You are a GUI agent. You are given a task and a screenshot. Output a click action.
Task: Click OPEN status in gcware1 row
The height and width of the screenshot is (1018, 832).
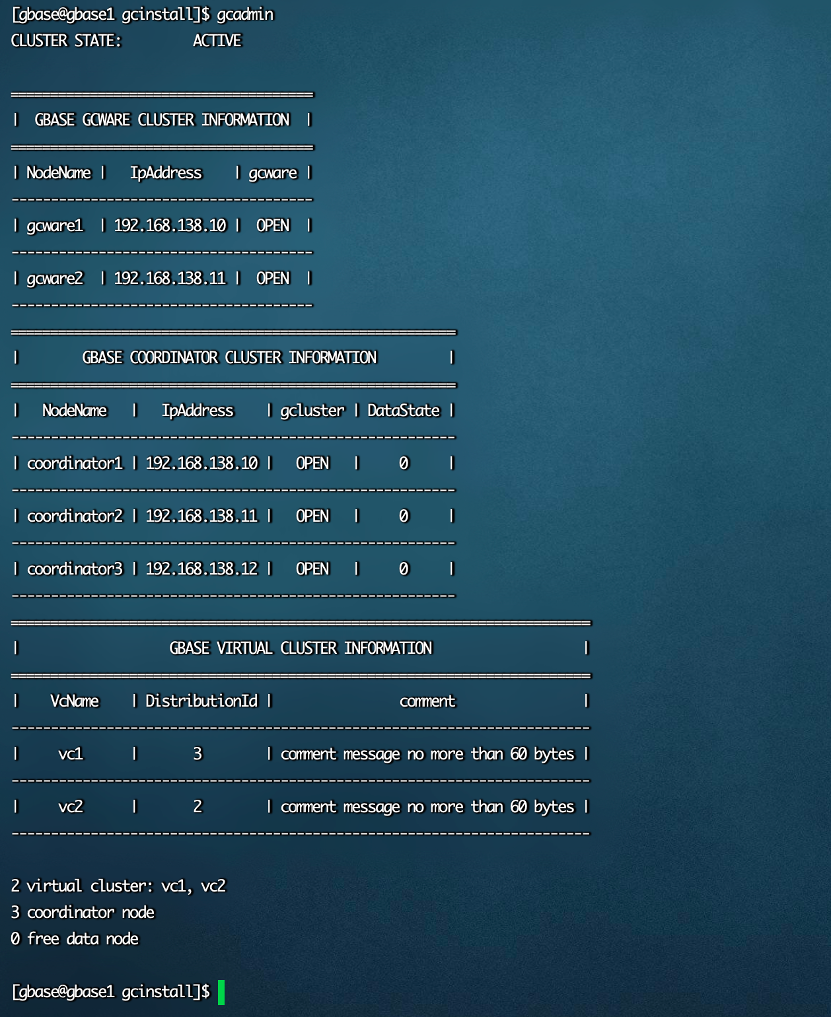click(x=273, y=225)
